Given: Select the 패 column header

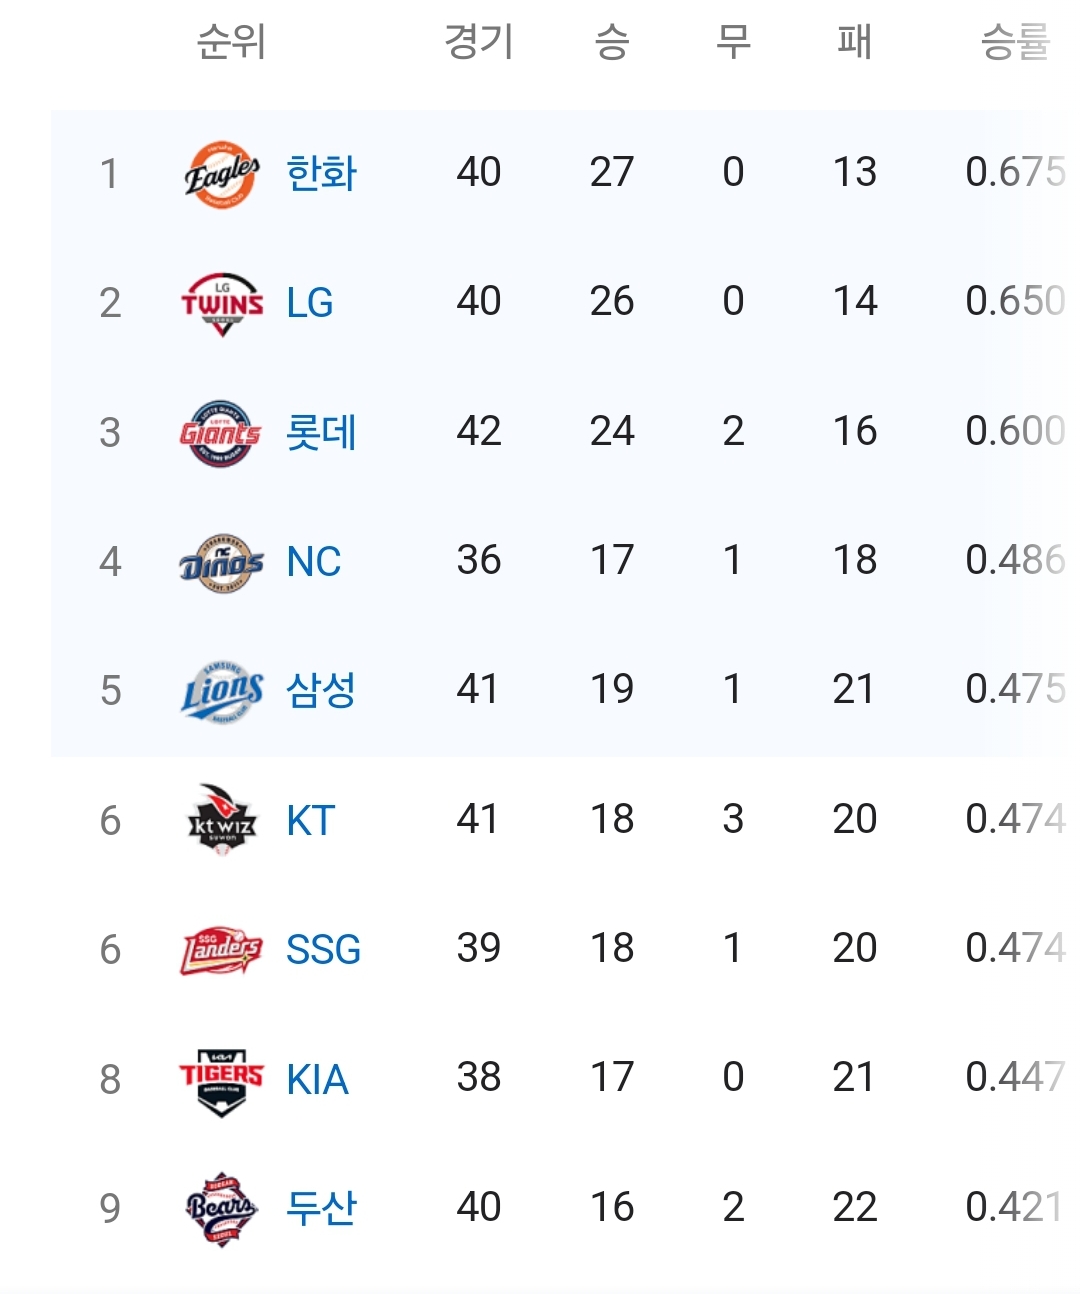Looking at the screenshot, I should pyautogui.click(x=855, y=42).
